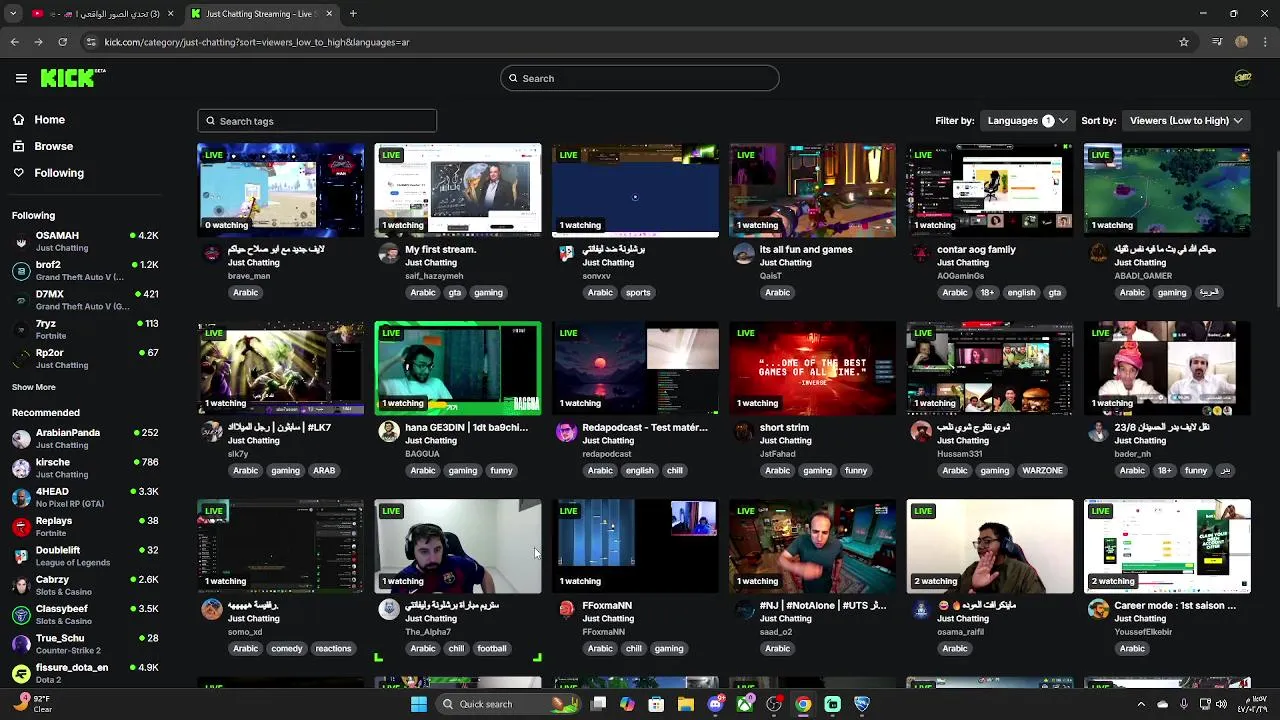Open the Browse sidebar link
This screenshot has width=1280, height=720.
point(53,146)
